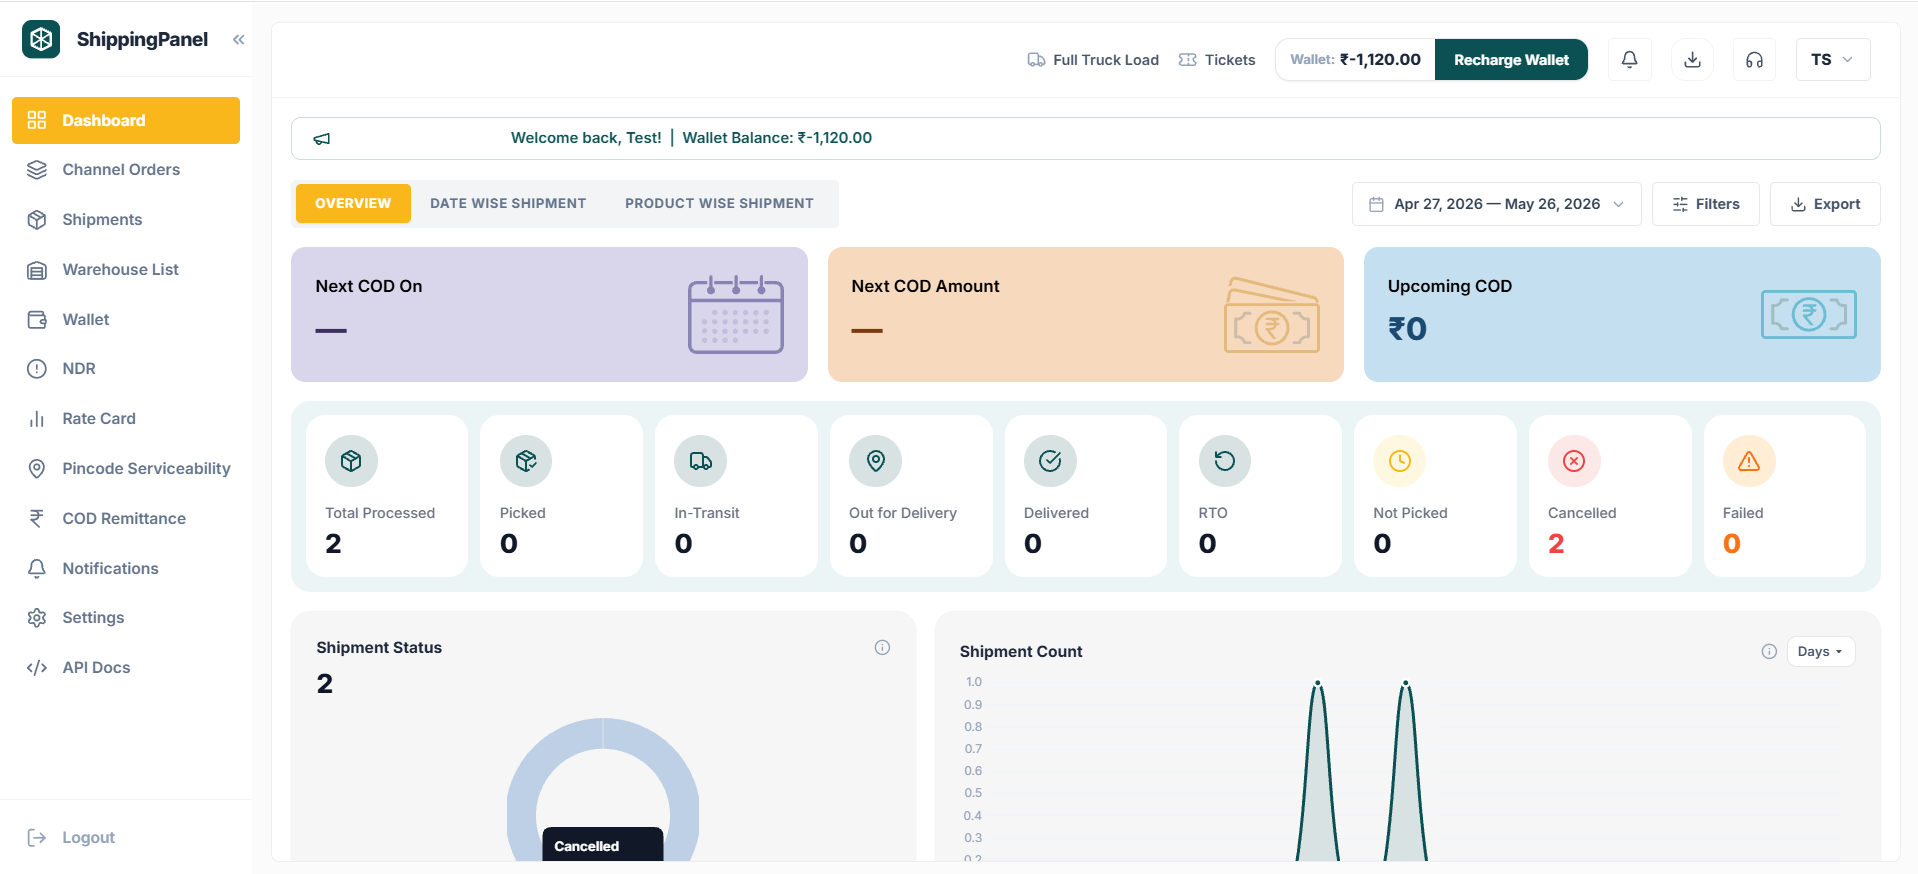Select the OVERVIEW tab
Image resolution: width=1918 pixels, height=874 pixels.
pos(353,203)
